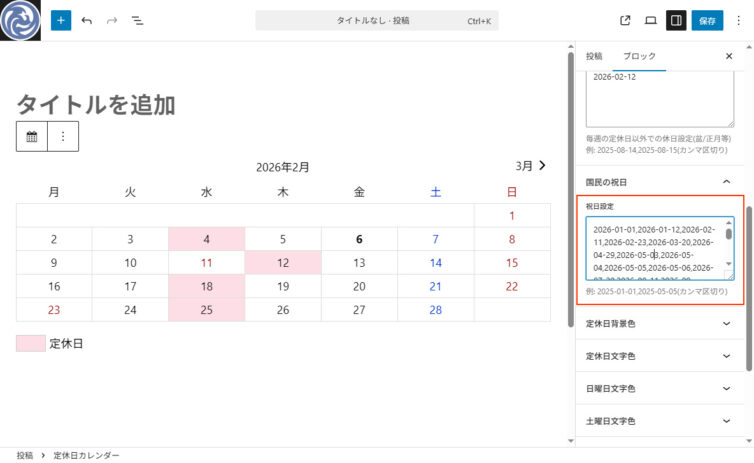Expand the 定休日背景色 panel
Screen dimensions: 754x463
[726, 324]
